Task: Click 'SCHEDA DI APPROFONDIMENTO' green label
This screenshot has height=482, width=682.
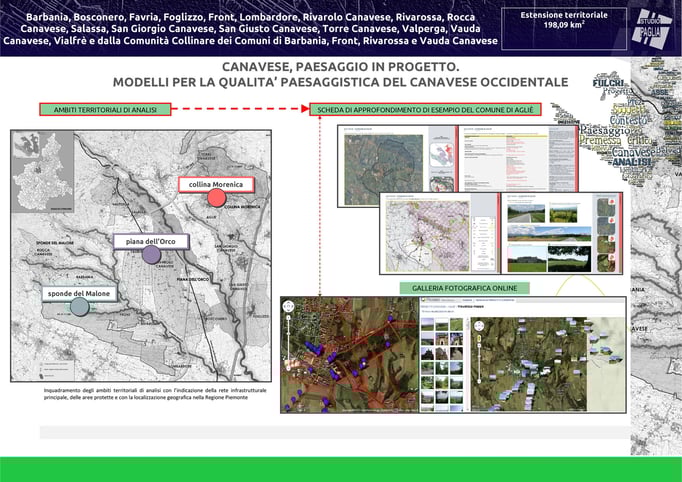Action: [425, 110]
